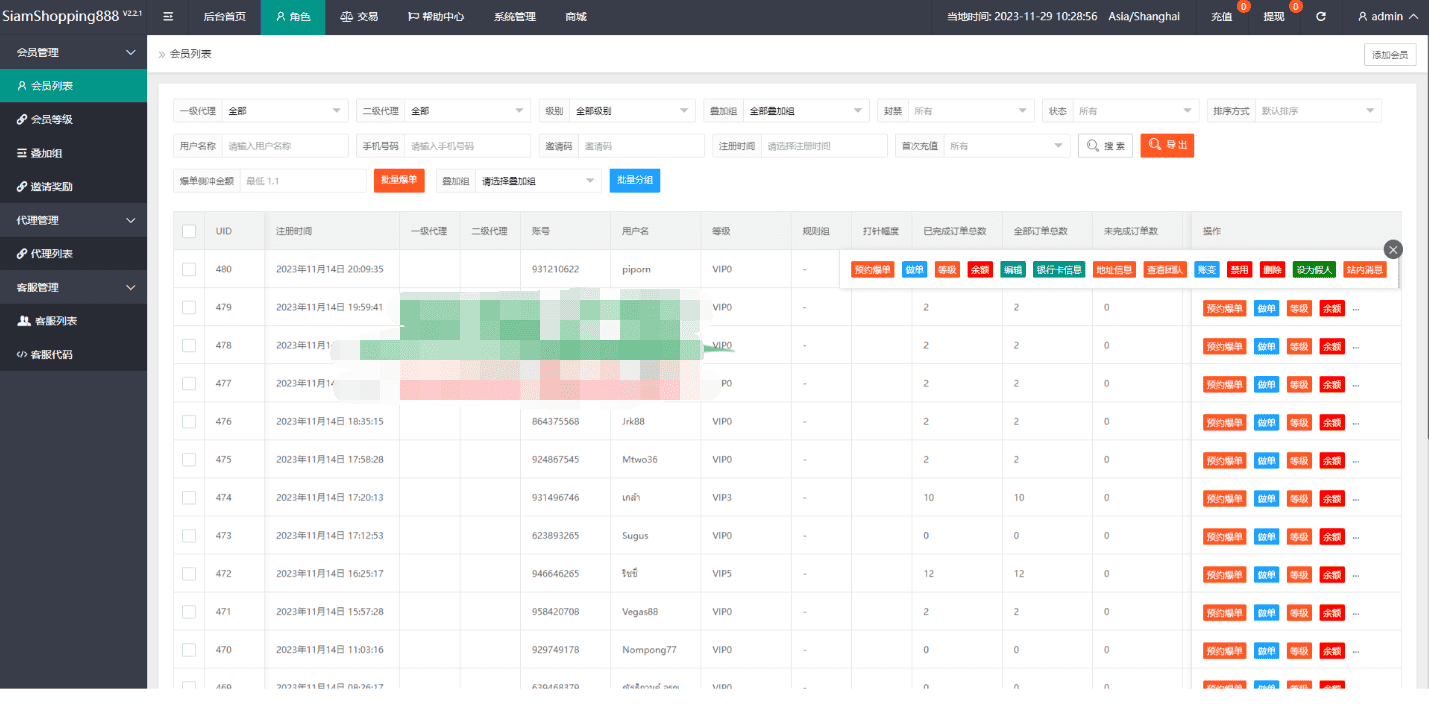1429x706 pixels.
Task: Click the orange 导出 export button
Action: coord(1167,146)
